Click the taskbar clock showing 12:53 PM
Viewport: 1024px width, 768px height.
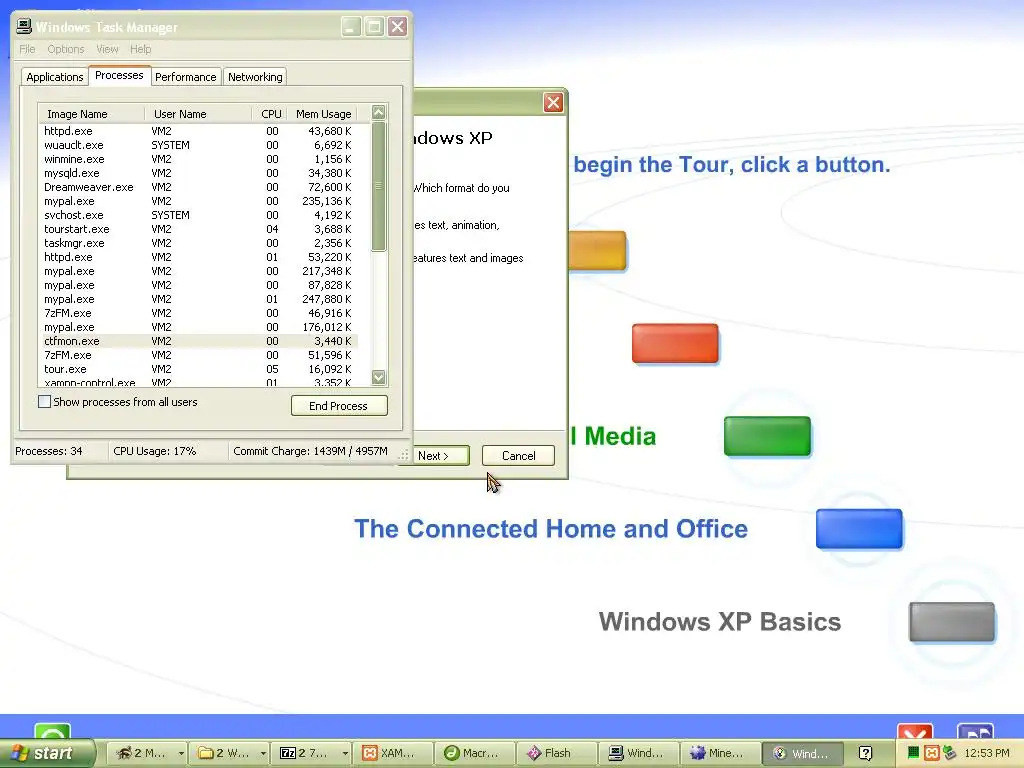point(987,753)
